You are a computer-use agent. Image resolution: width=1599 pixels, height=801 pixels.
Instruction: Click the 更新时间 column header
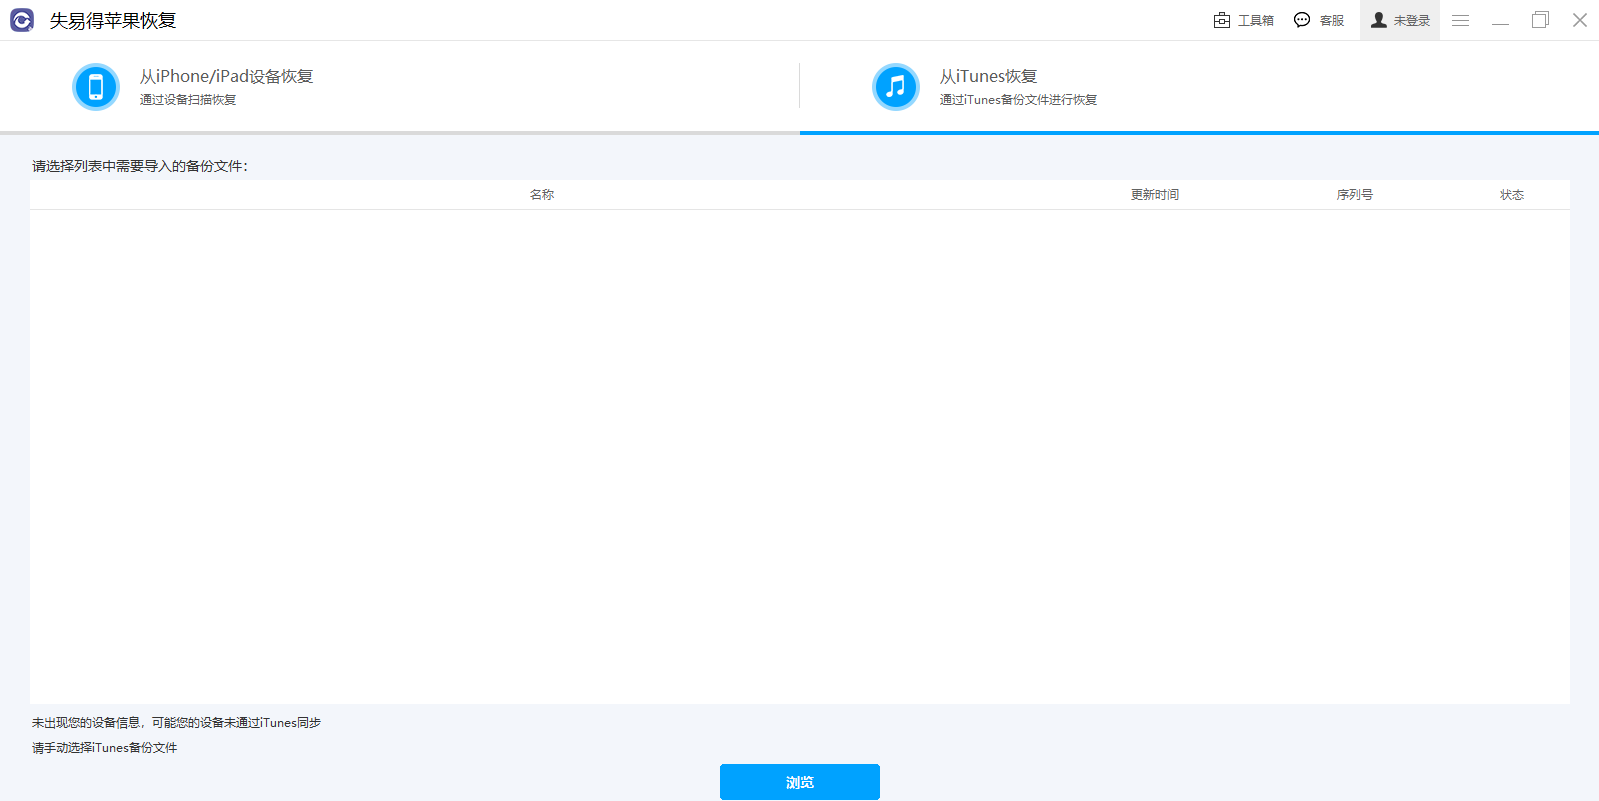[1154, 195]
